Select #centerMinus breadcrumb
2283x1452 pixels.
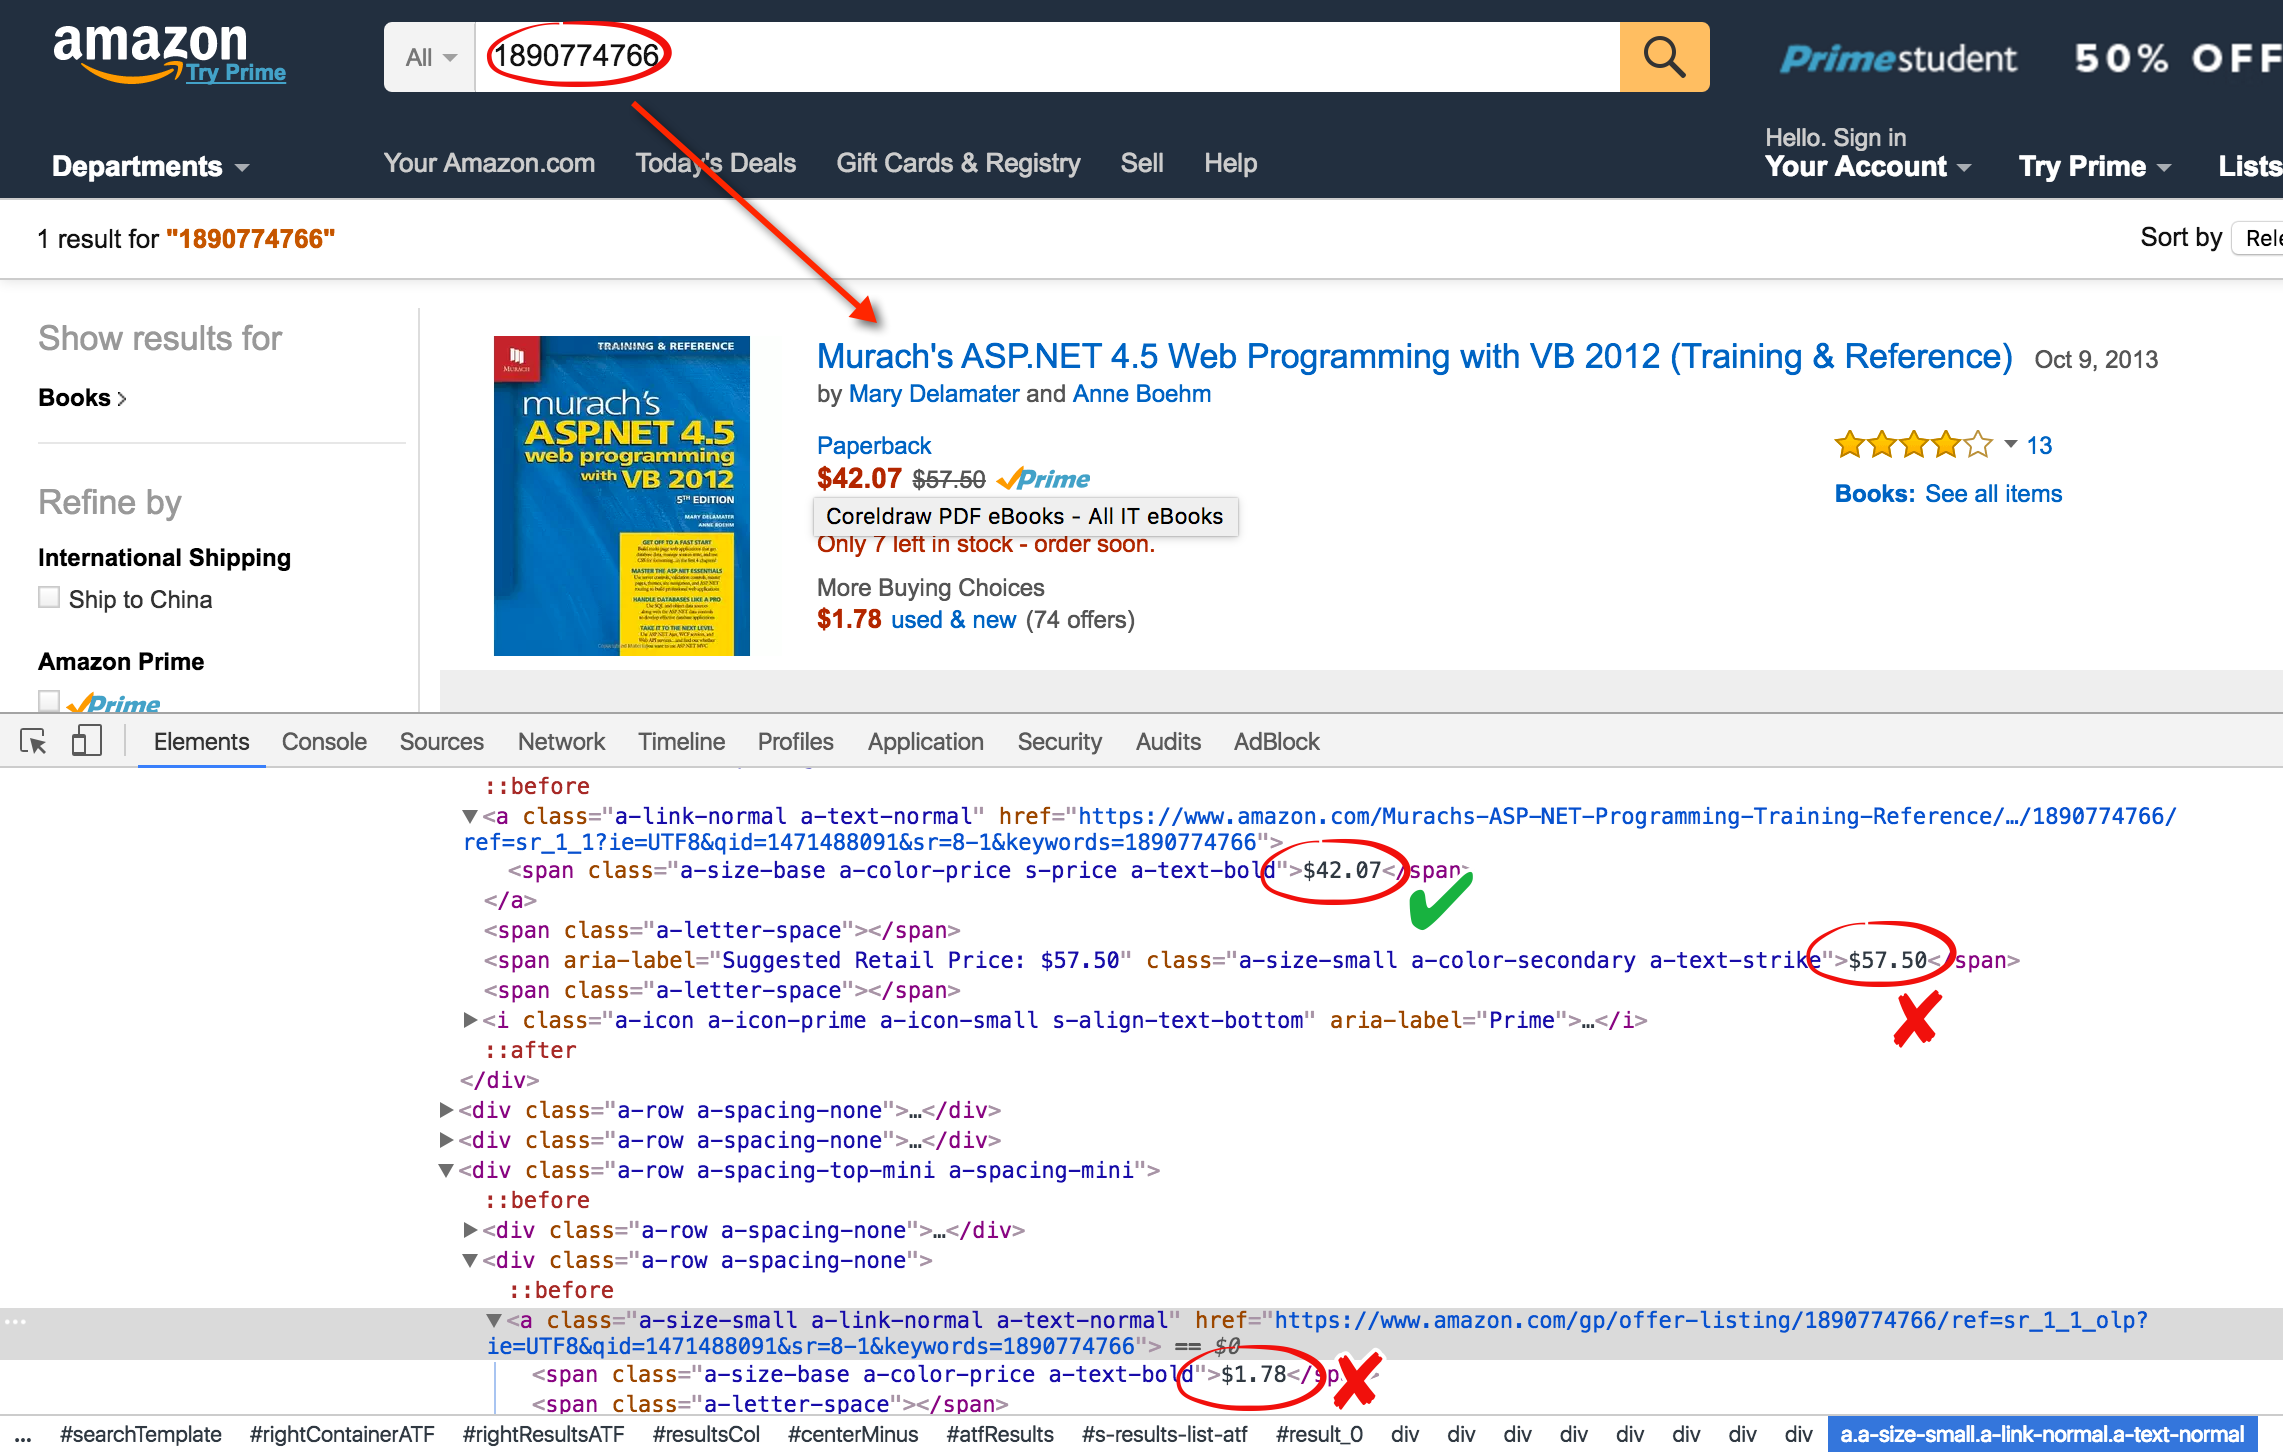pyautogui.click(x=853, y=1435)
